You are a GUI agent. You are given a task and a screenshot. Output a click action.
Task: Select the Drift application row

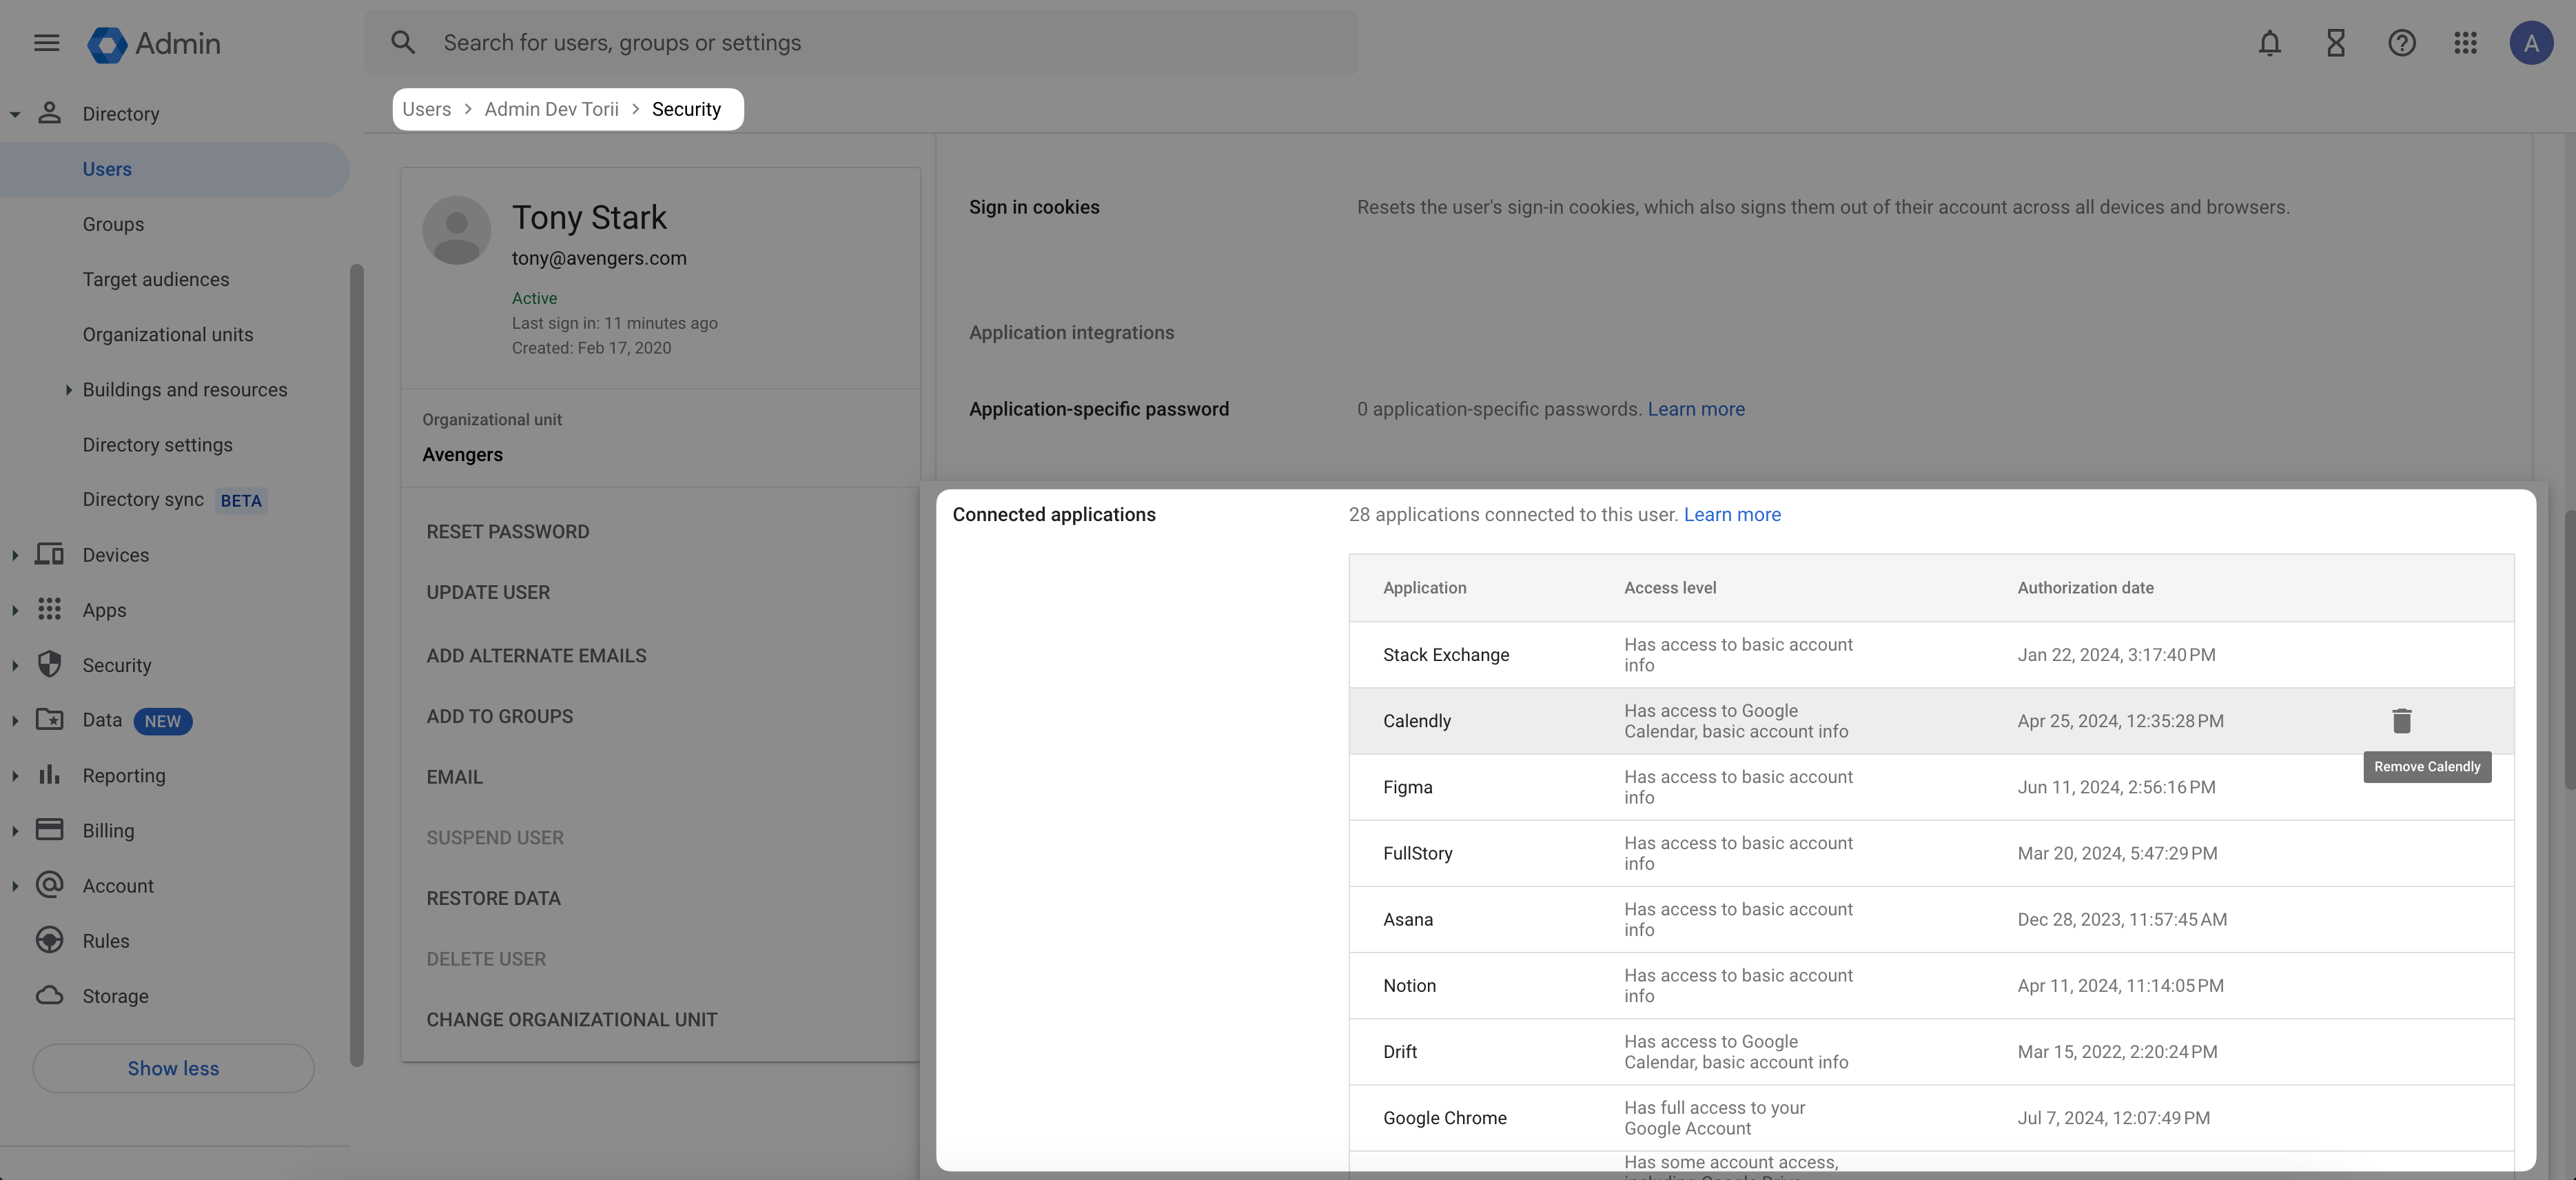1931,1051
